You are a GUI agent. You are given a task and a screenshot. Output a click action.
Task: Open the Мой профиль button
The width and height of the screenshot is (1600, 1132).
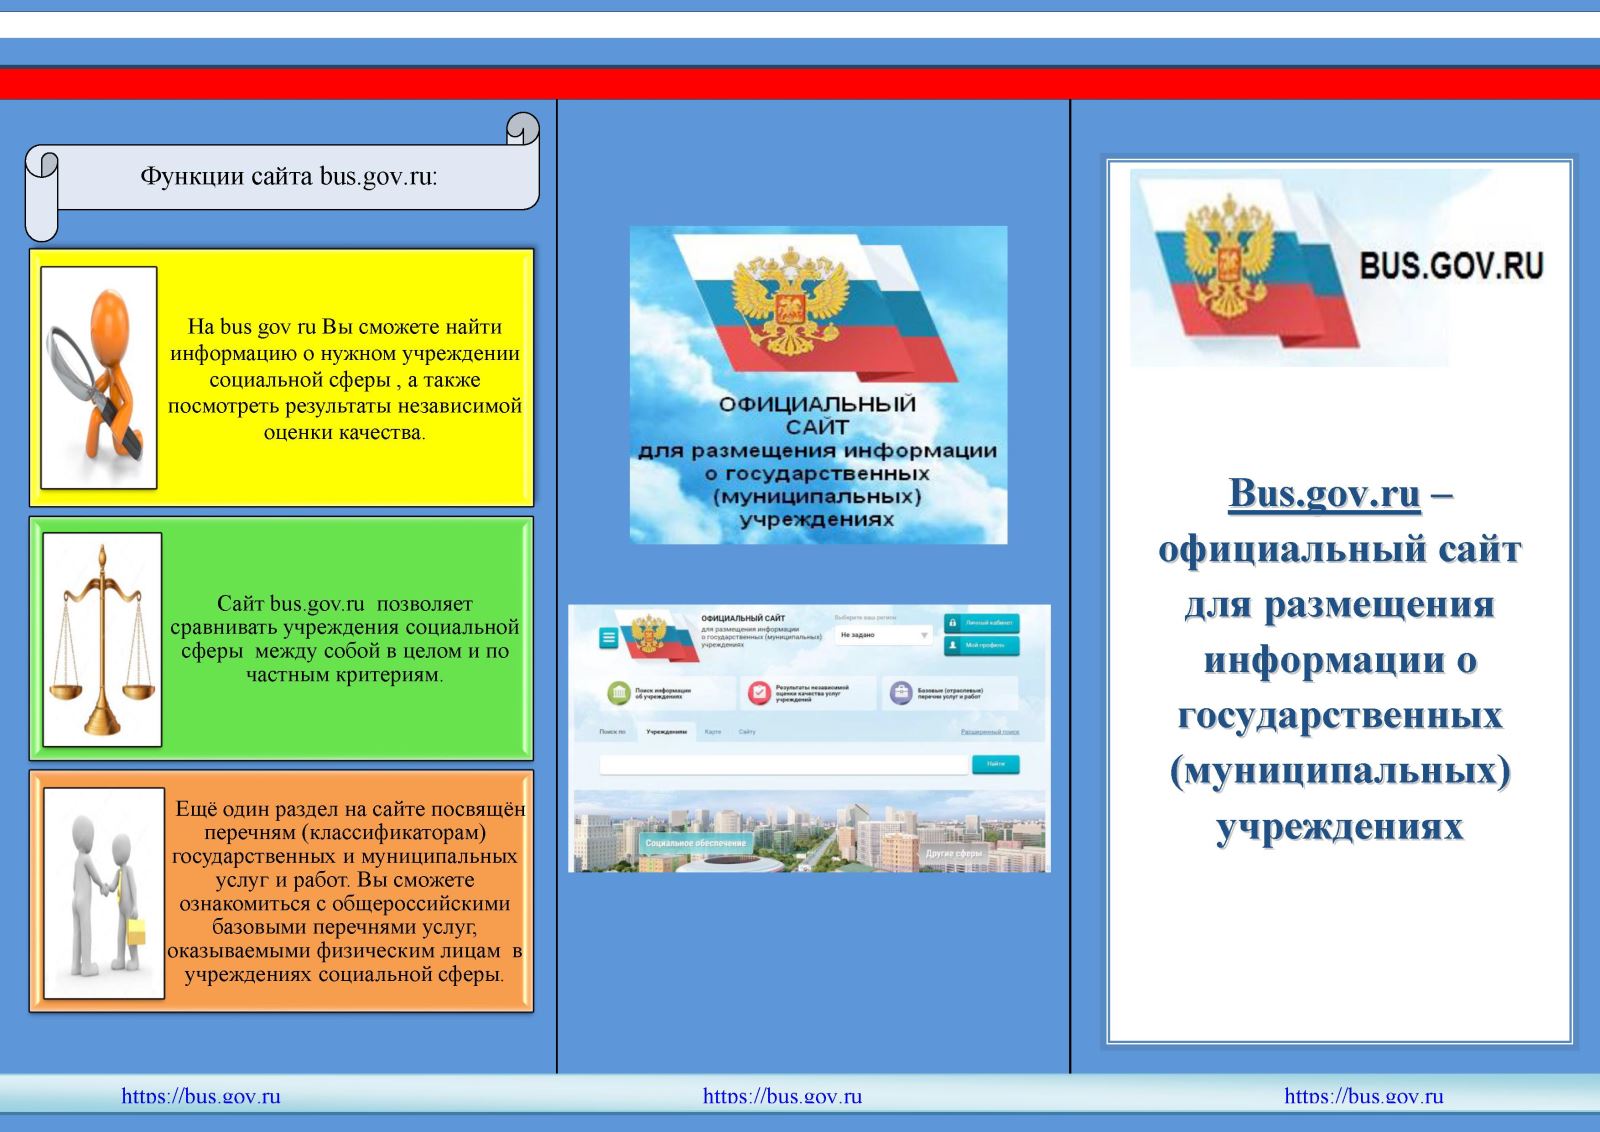[982, 645]
